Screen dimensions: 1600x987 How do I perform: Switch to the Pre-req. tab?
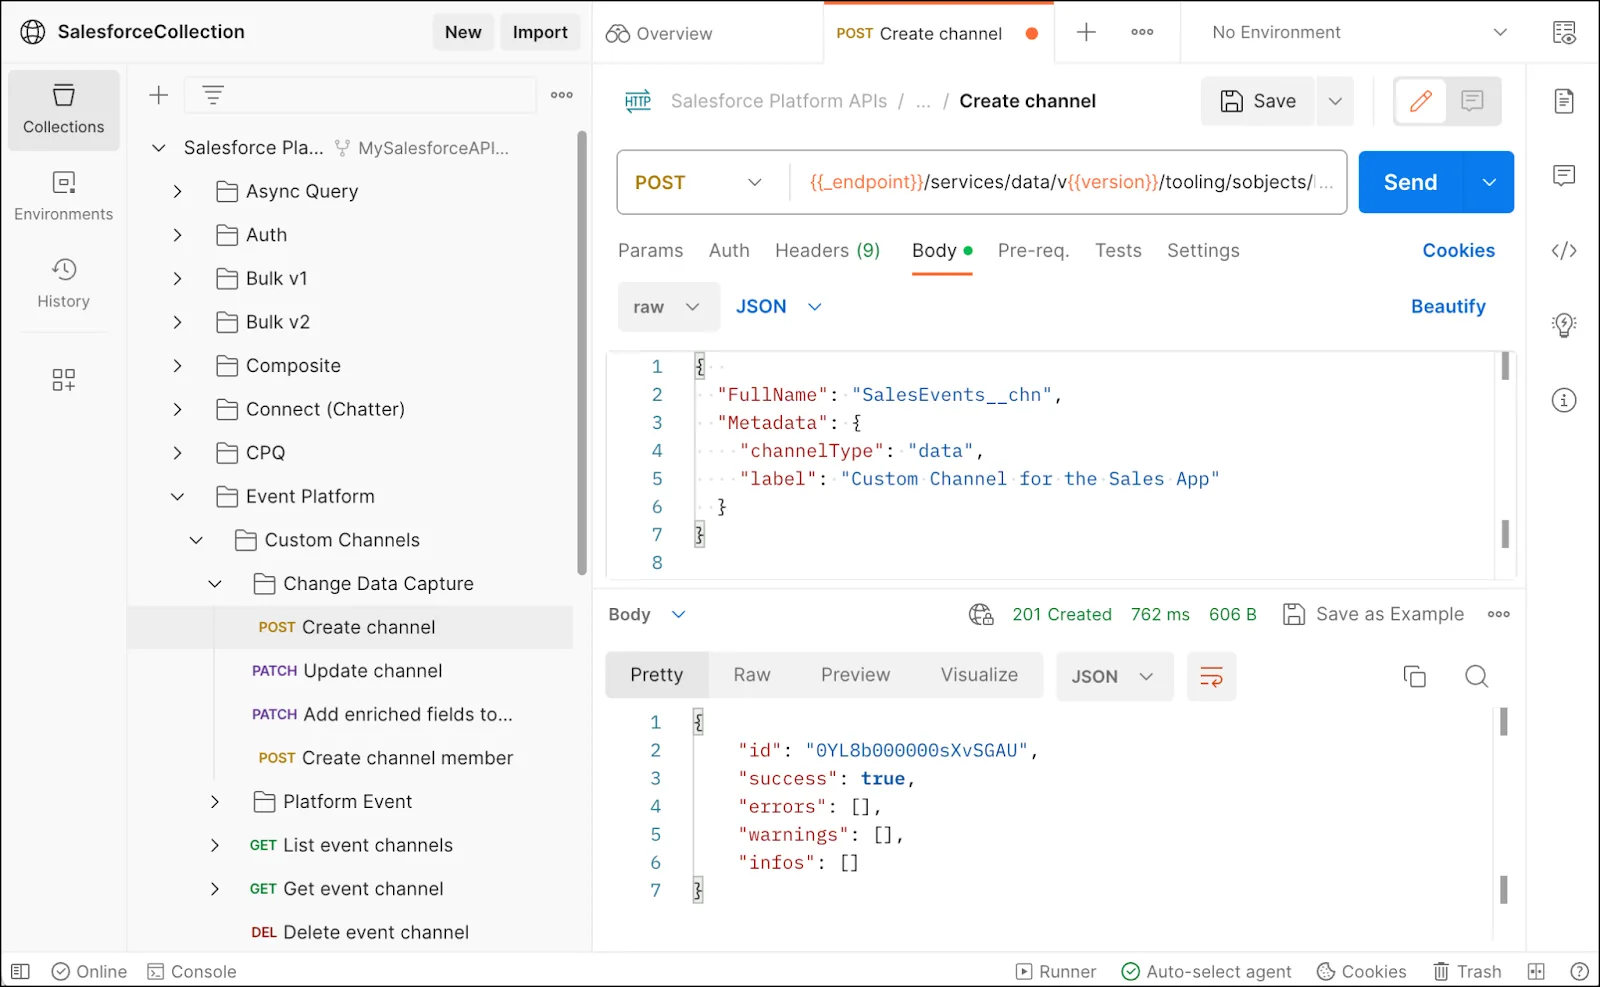click(1033, 250)
